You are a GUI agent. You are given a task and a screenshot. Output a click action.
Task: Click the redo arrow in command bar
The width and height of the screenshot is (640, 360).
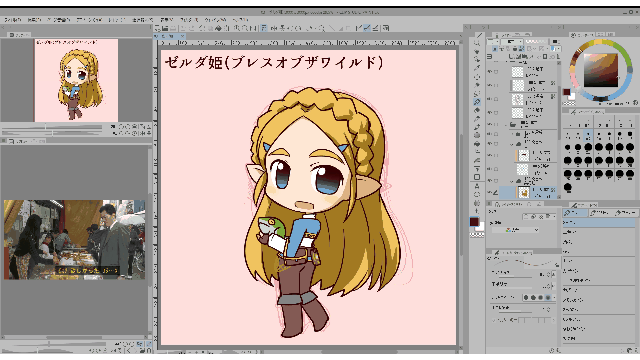pyautogui.click(x=191, y=28)
